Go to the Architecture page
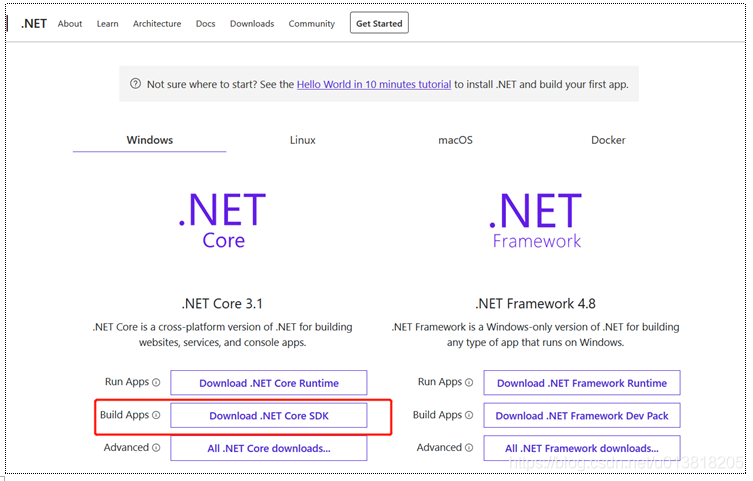Image resolution: width=753 pixels, height=481 pixels. click(x=157, y=24)
